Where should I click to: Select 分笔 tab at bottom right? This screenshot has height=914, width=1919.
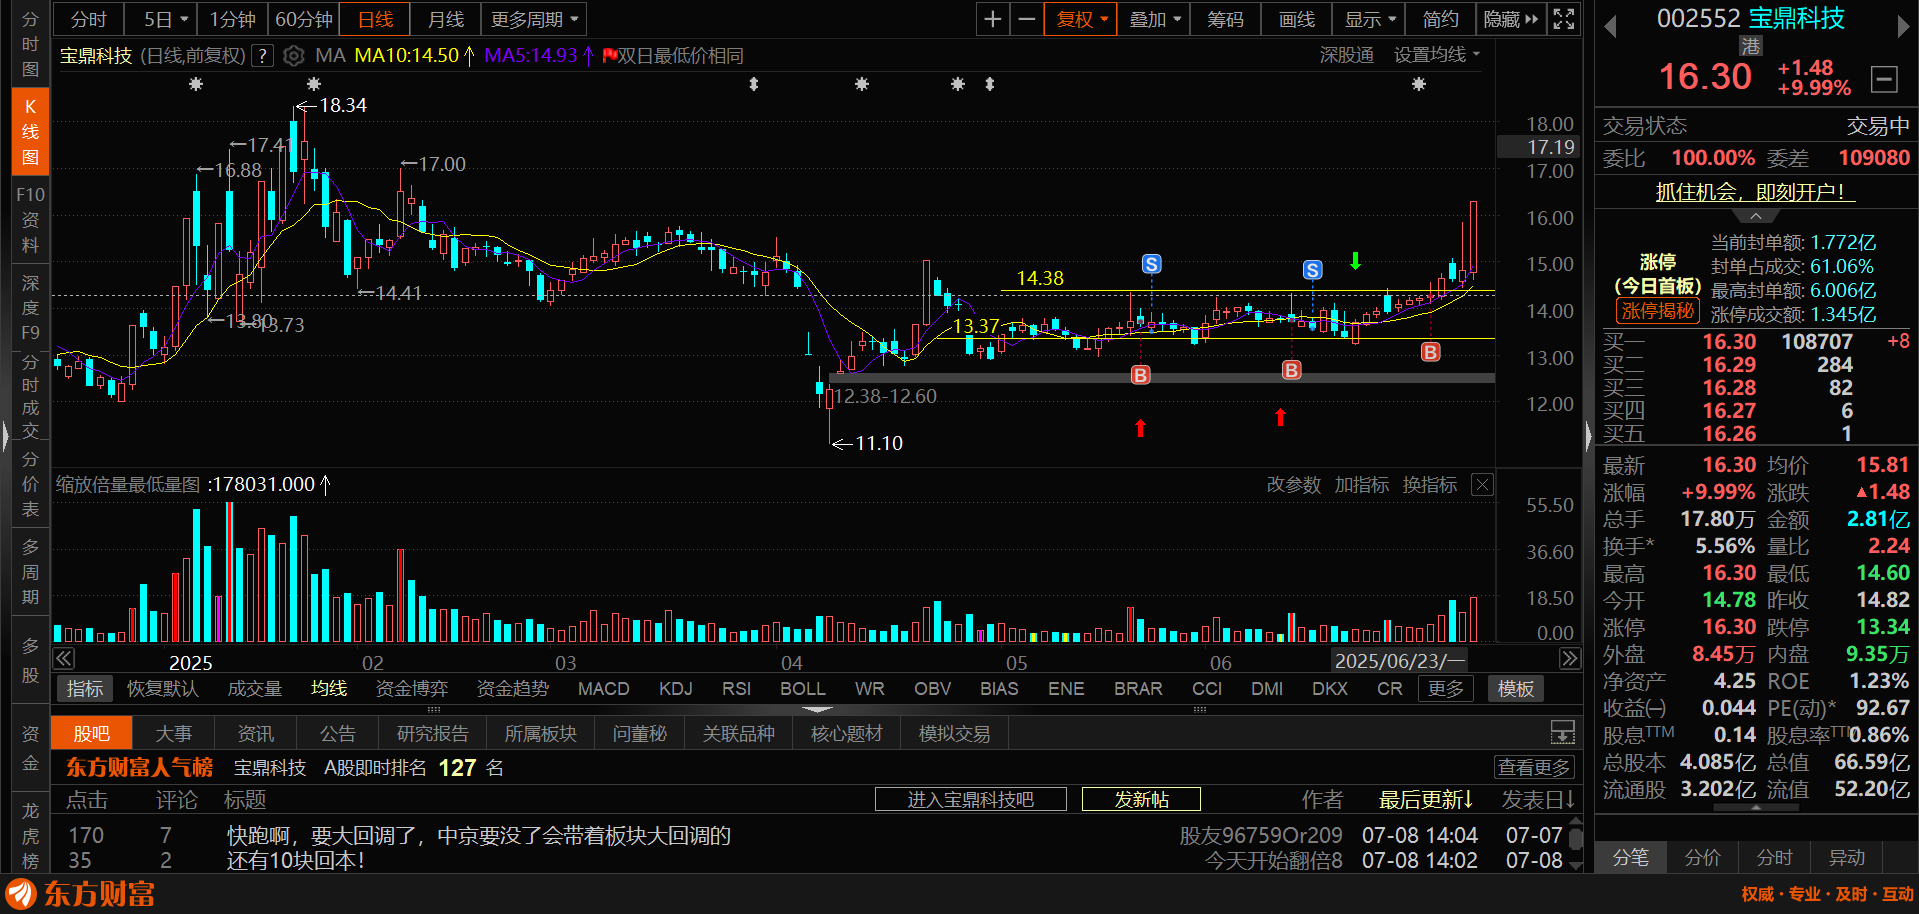(1630, 857)
